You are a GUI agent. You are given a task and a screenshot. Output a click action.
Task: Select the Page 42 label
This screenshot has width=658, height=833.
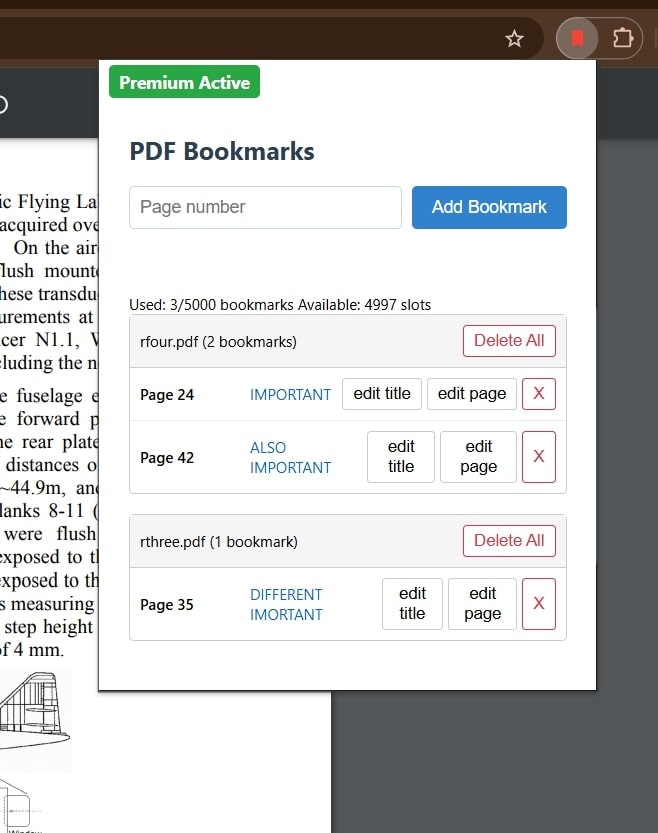point(167,457)
